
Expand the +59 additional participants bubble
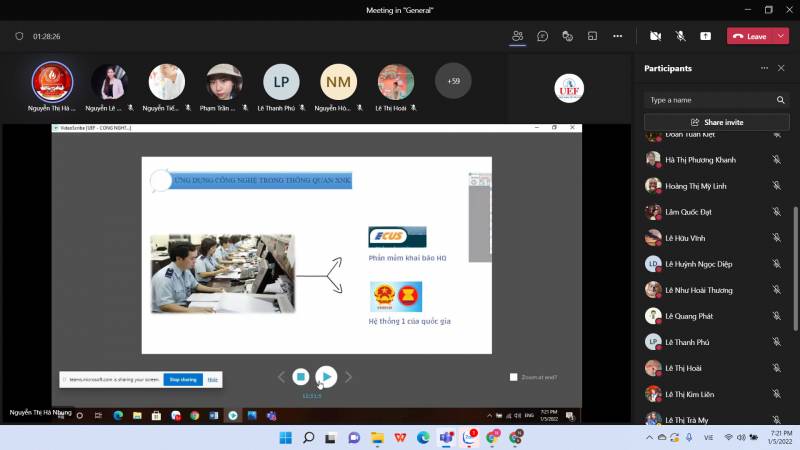click(x=453, y=81)
